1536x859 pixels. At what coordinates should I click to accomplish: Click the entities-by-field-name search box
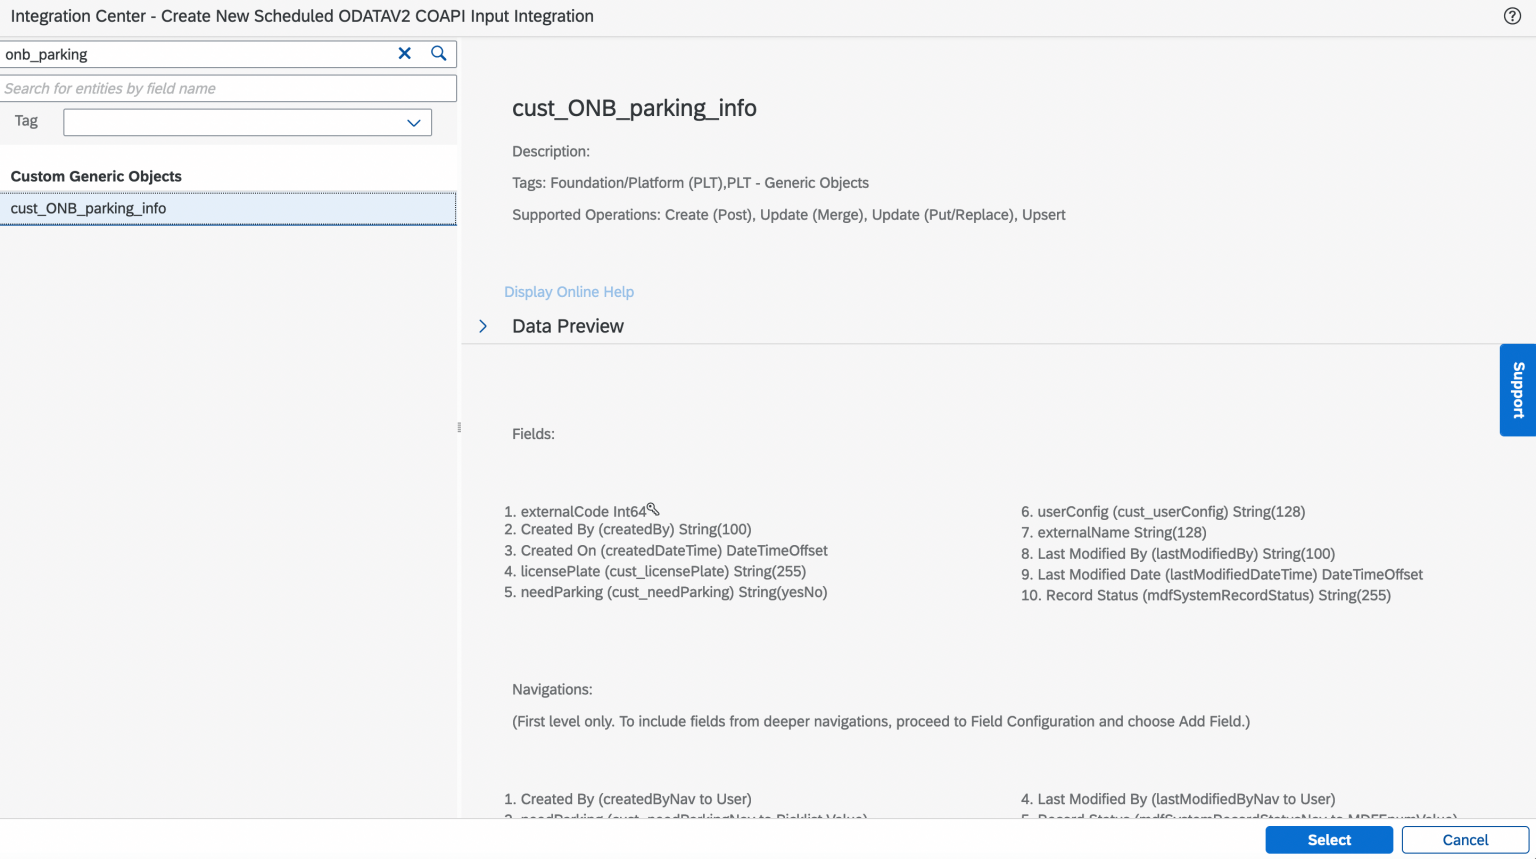coord(228,88)
